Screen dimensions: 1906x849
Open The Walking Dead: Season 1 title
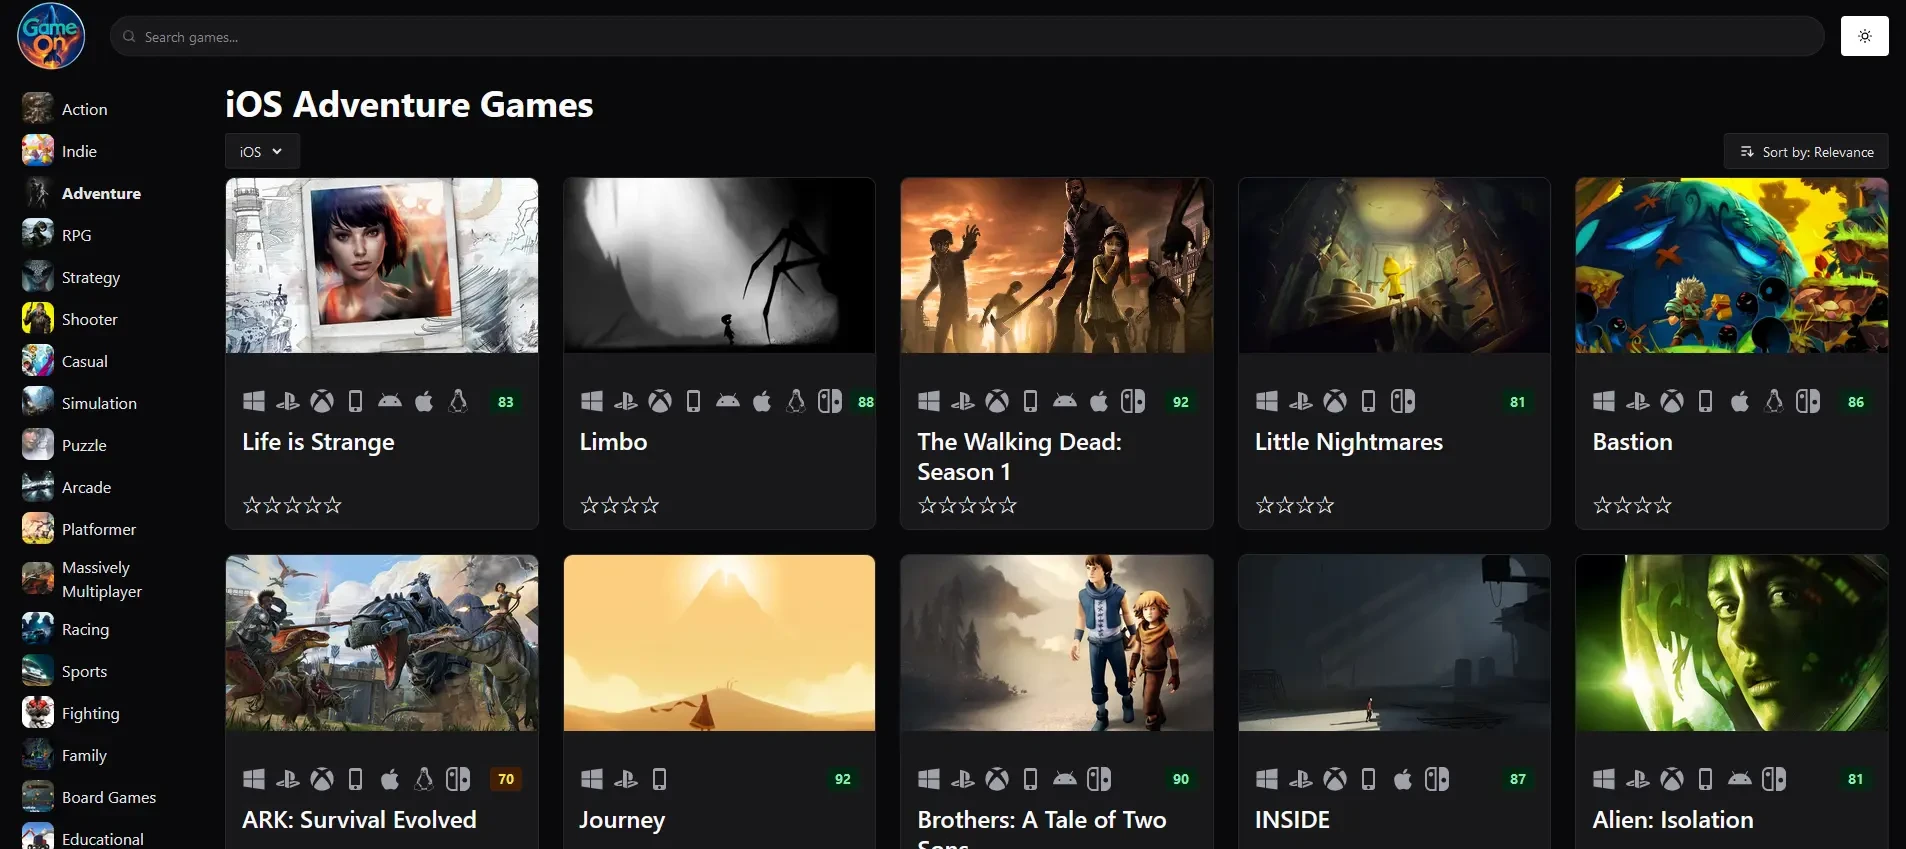point(1019,456)
